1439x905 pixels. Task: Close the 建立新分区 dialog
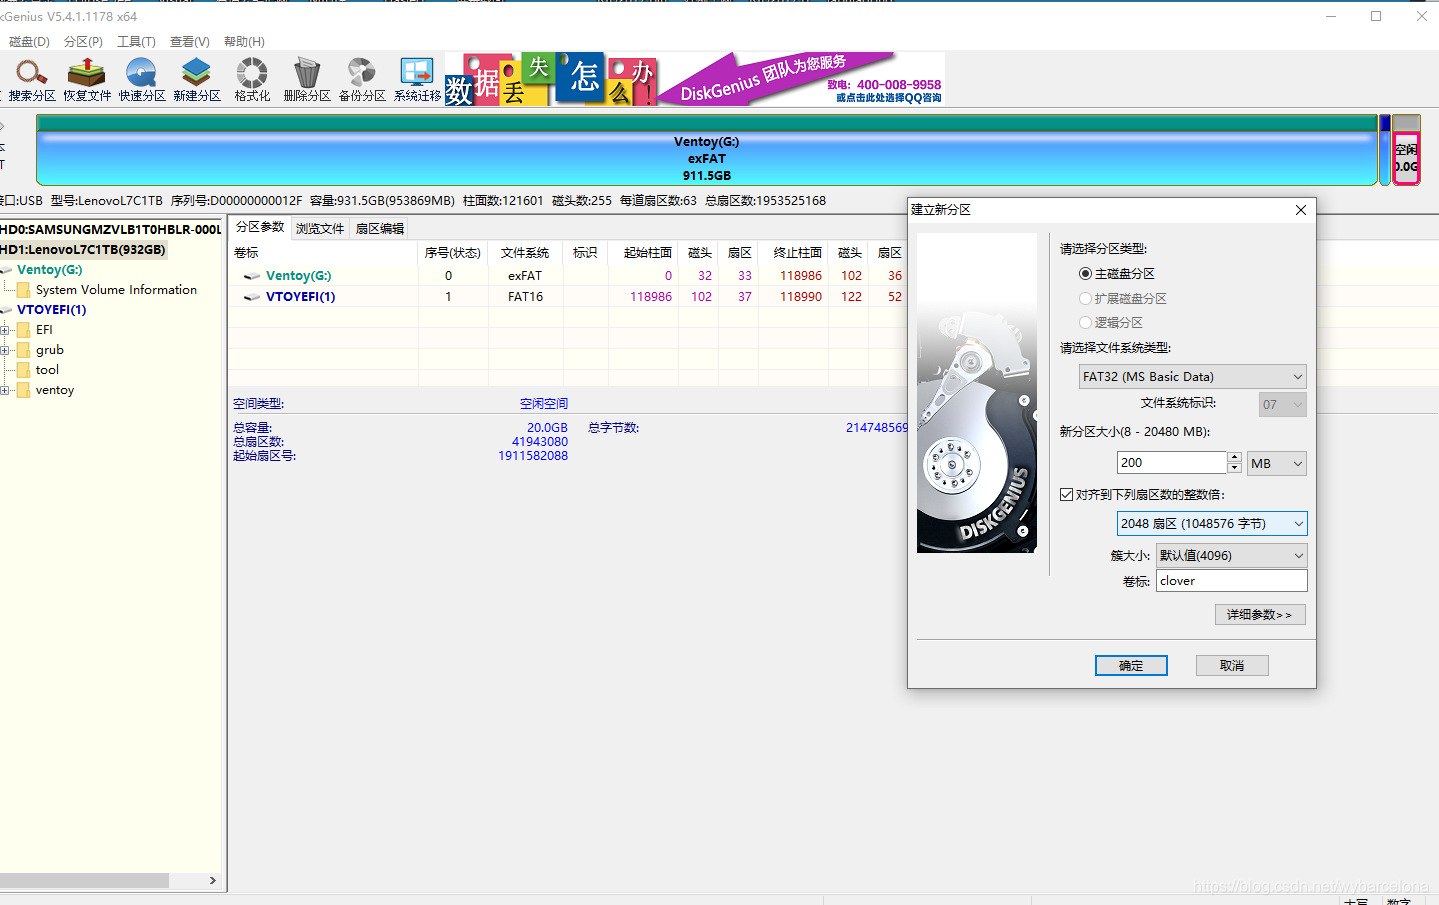click(x=1301, y=210)
